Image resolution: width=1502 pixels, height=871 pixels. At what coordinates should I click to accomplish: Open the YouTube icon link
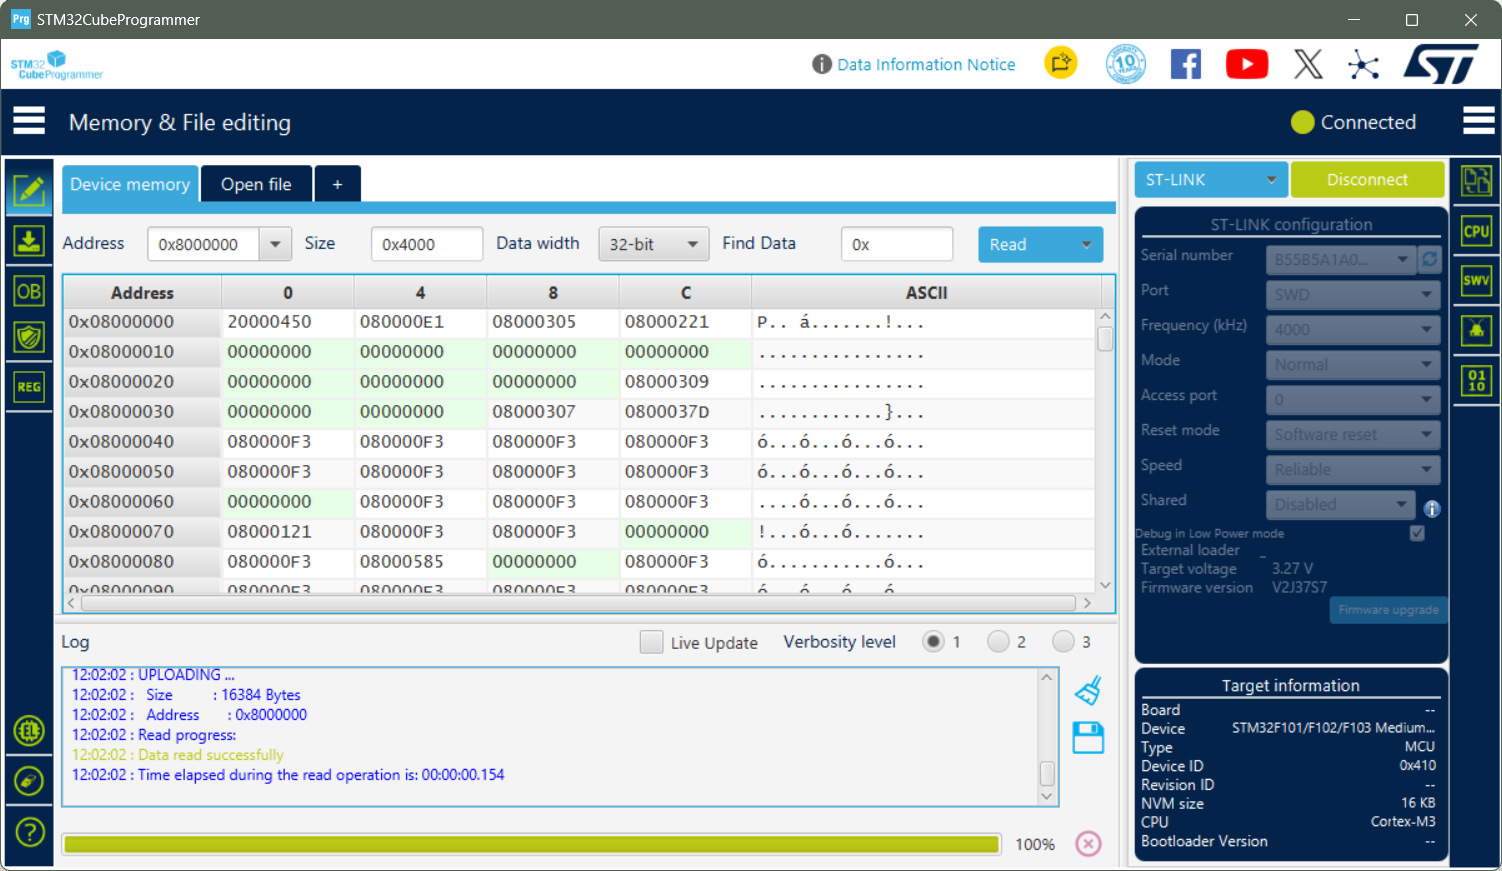pos(1247,64)
